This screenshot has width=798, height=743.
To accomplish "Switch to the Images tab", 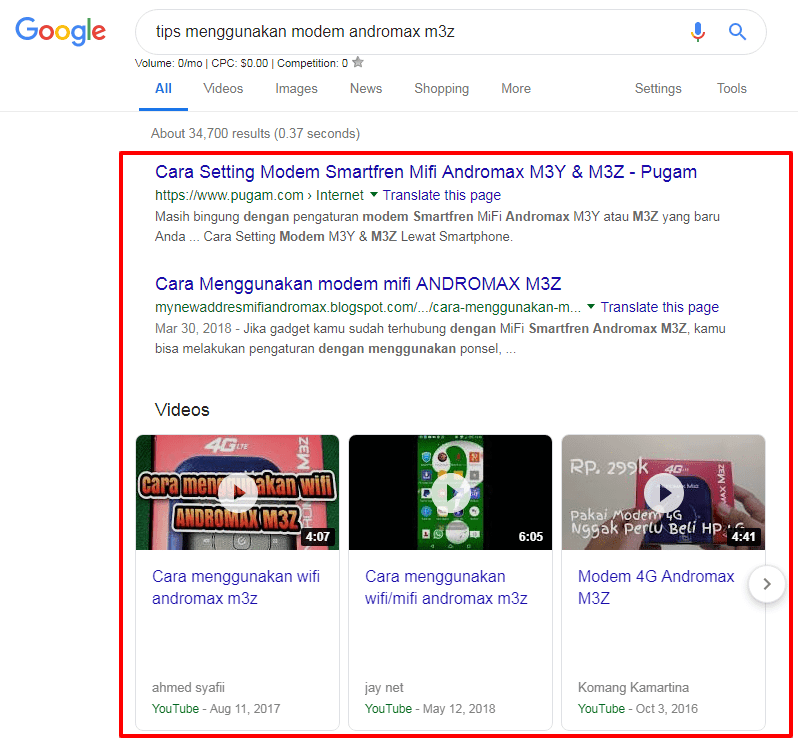I will [x=296, y=89].
